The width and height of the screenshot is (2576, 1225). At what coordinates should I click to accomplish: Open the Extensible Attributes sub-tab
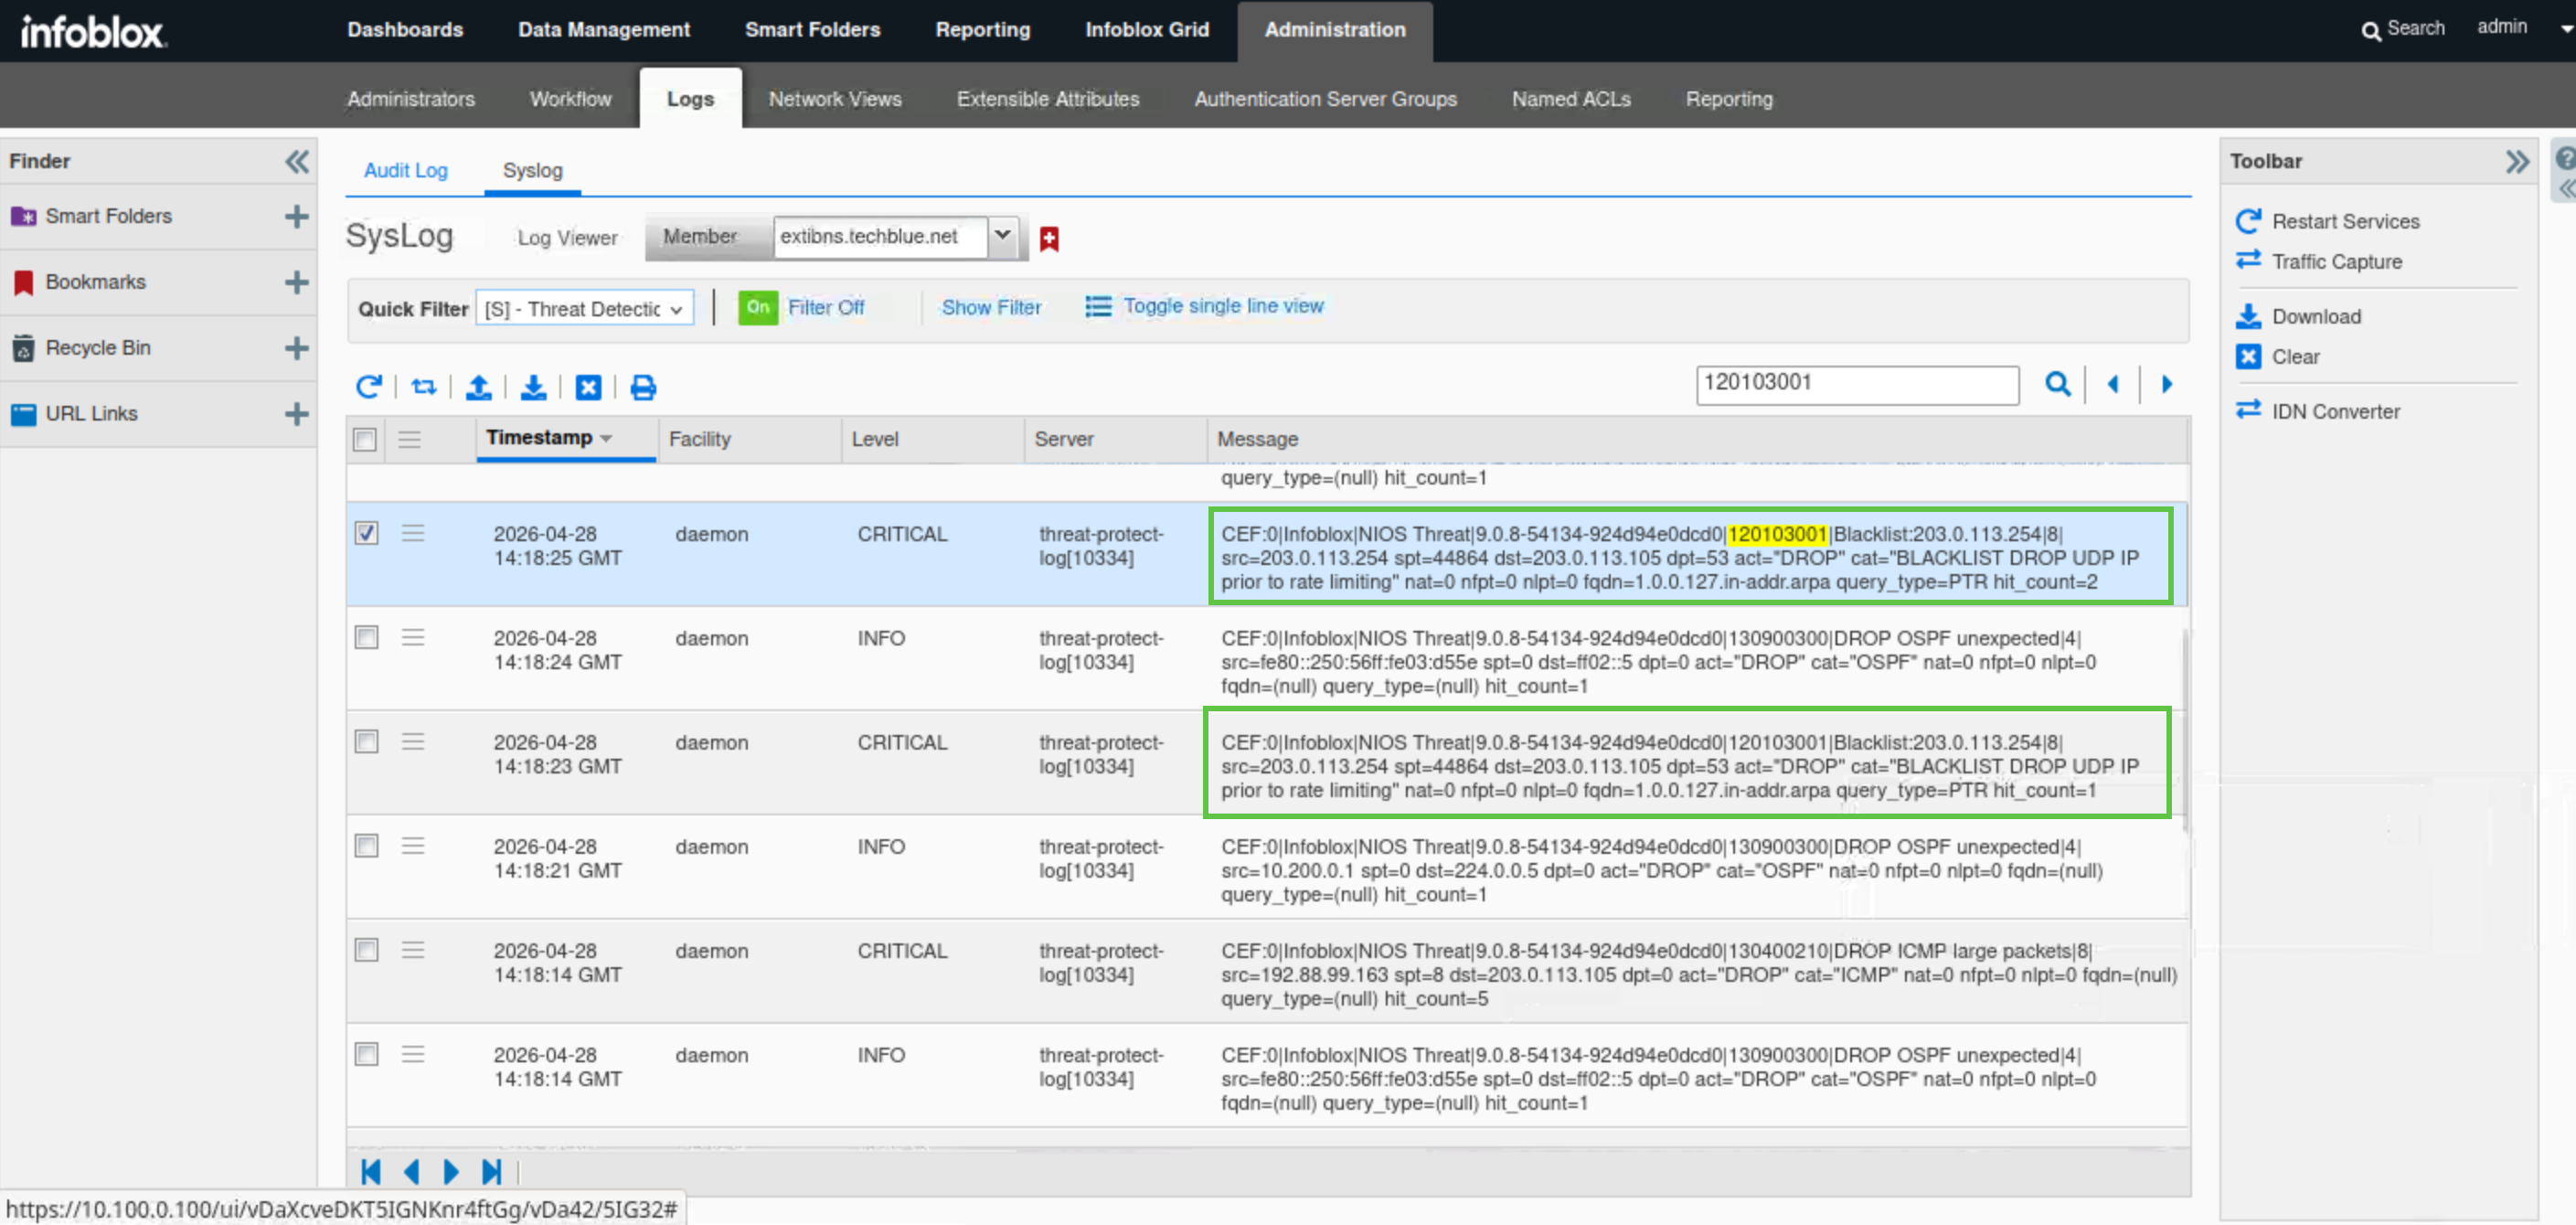click(1047, 99)
